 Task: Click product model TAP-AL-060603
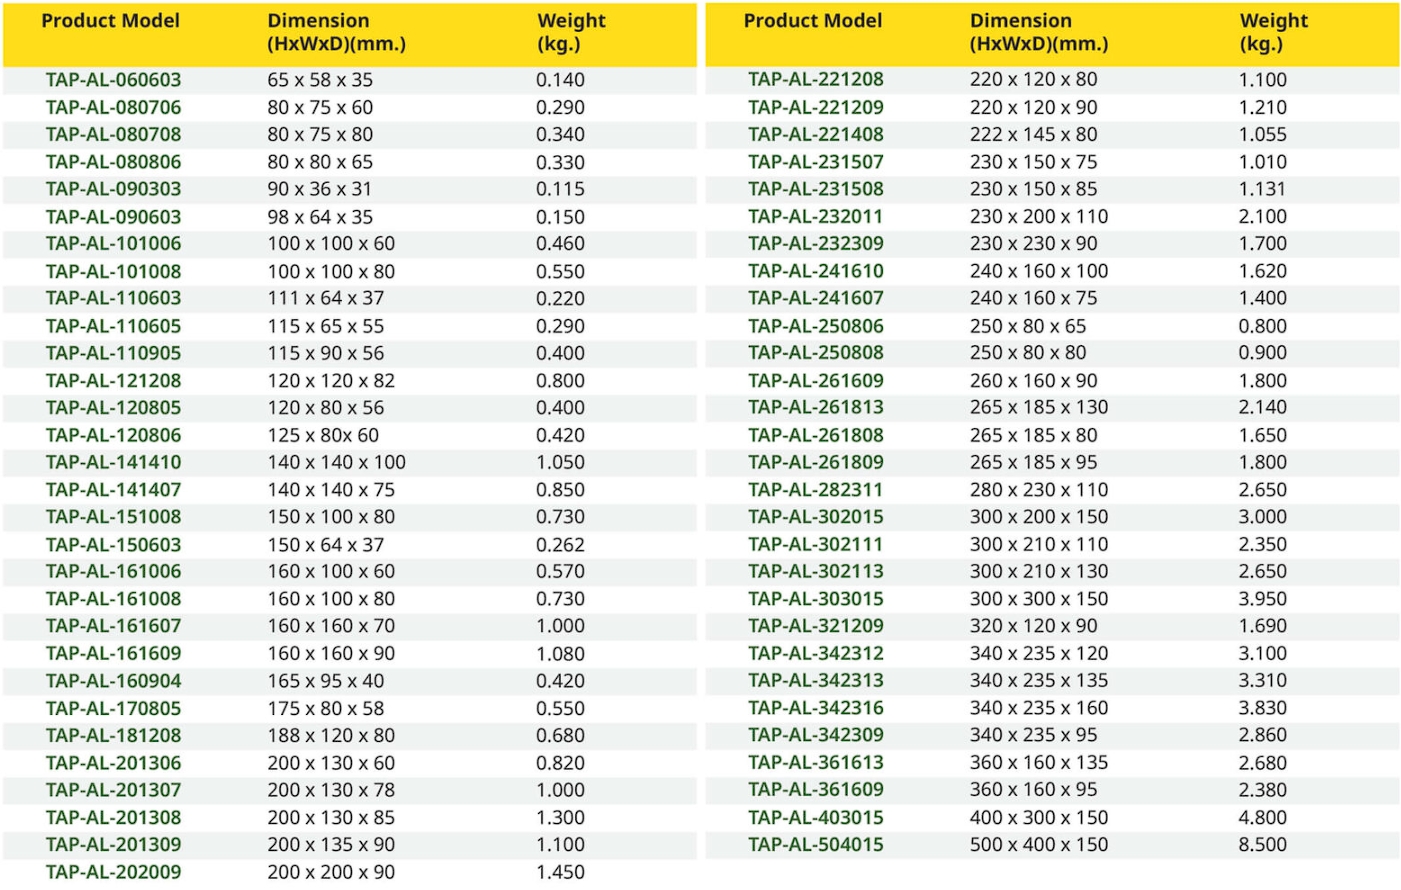pyautogui.click(x=113, y=80)
